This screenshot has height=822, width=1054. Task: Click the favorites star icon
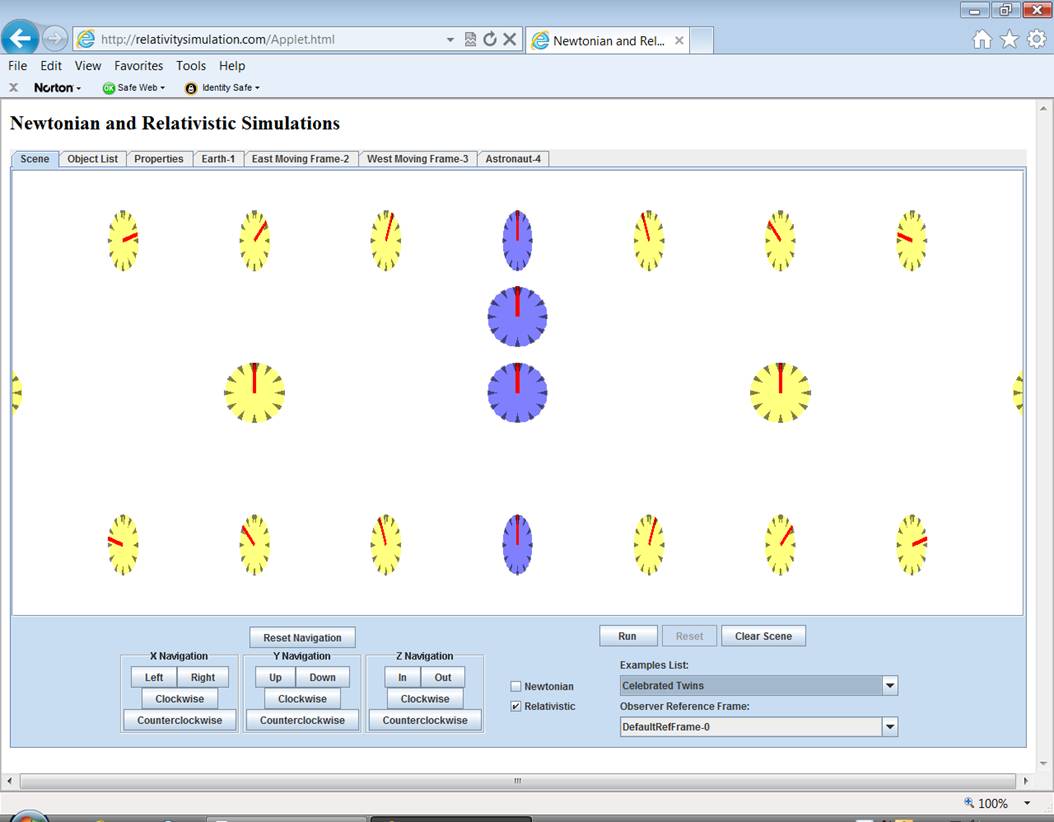click(x=1009, y=39)
